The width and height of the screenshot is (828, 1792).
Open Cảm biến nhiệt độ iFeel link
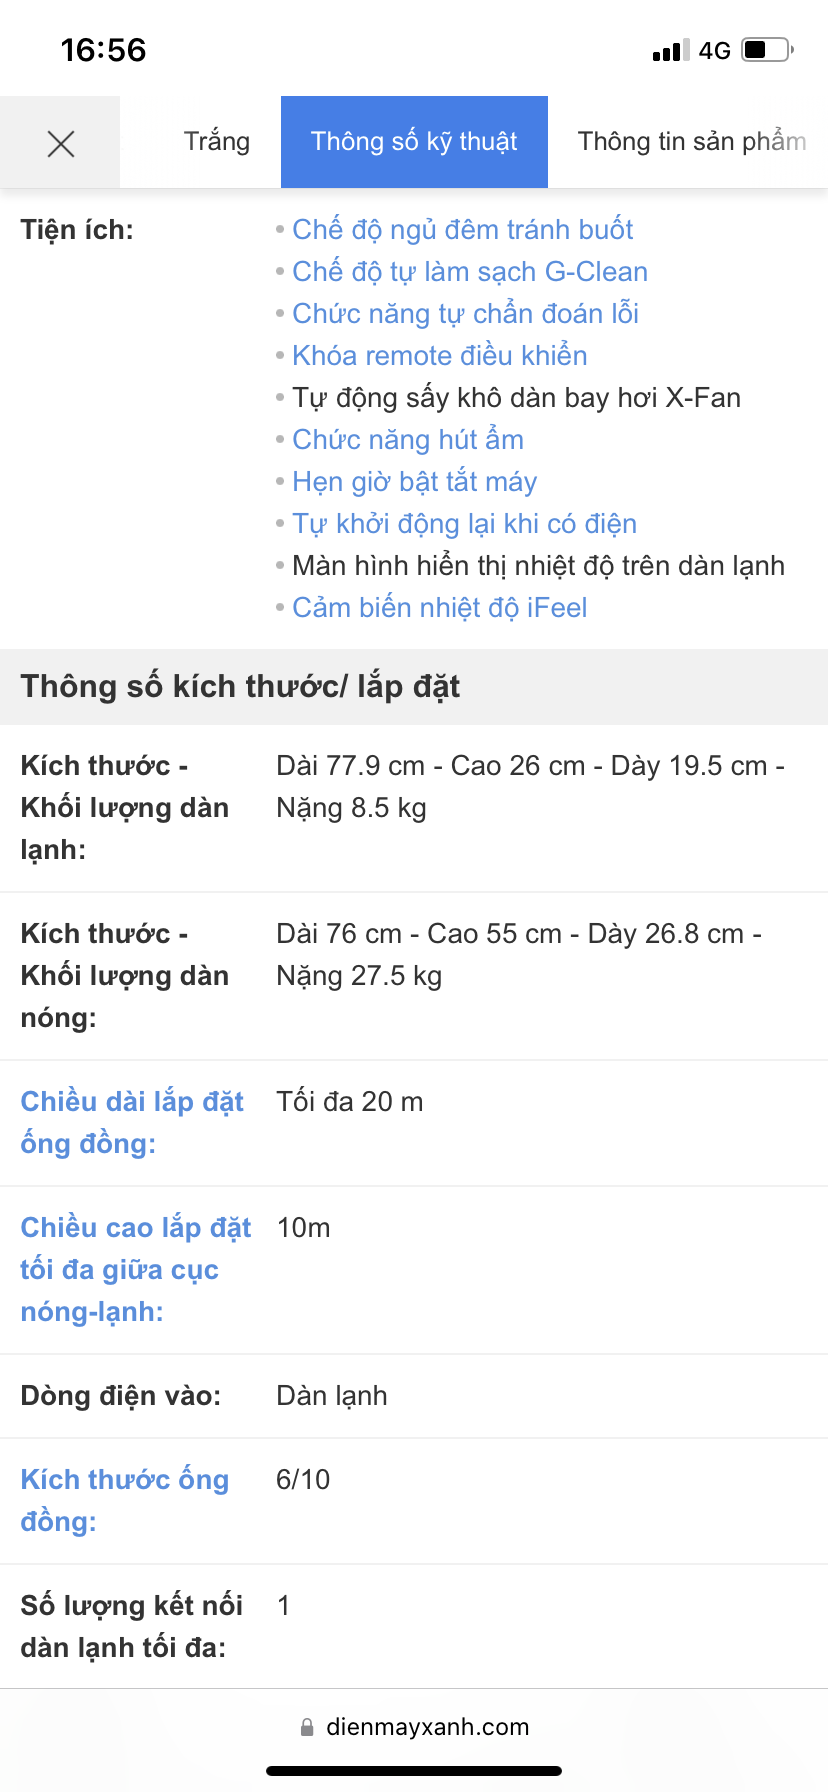click(439, 608)
